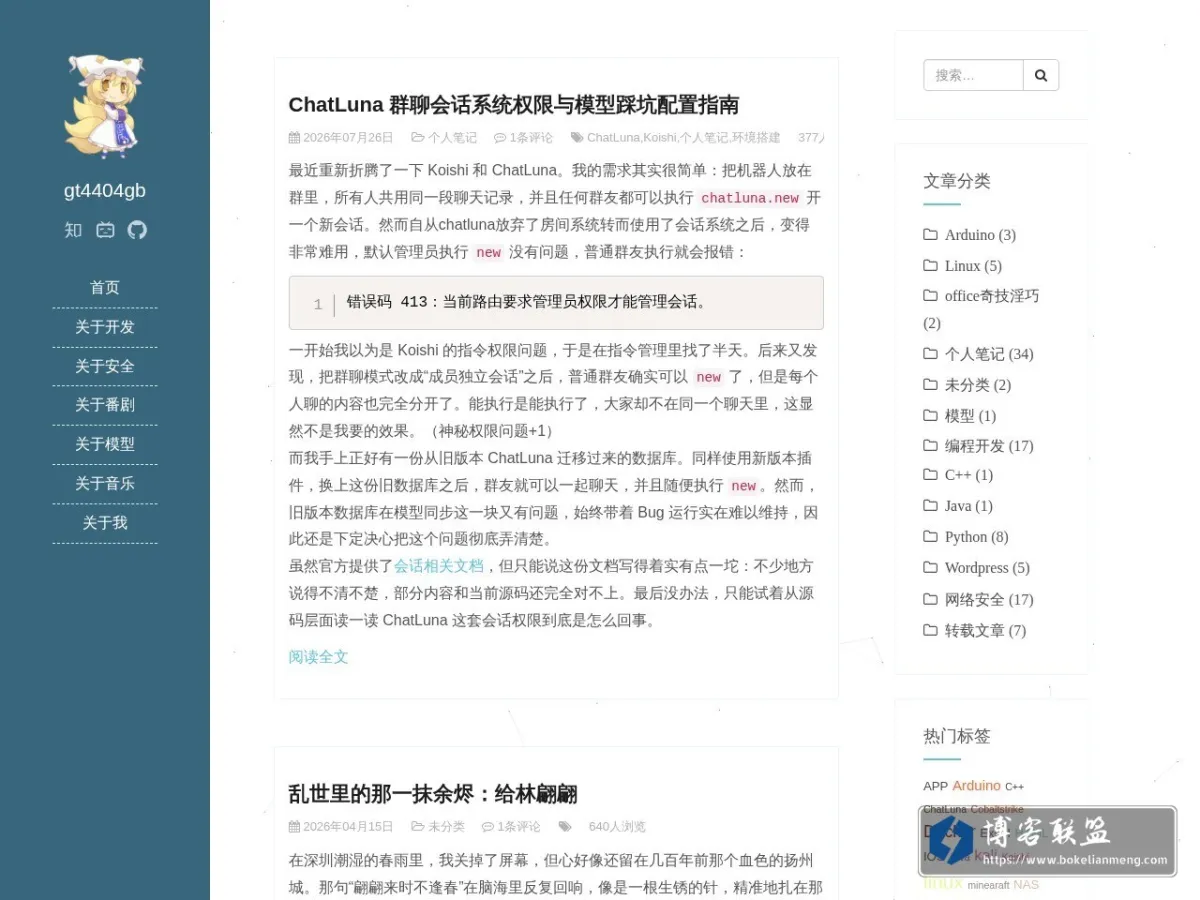Screen dimensions: 1200x900
Task: Click folder icon beside Arduino category
Action: click(x=930, y=235)
